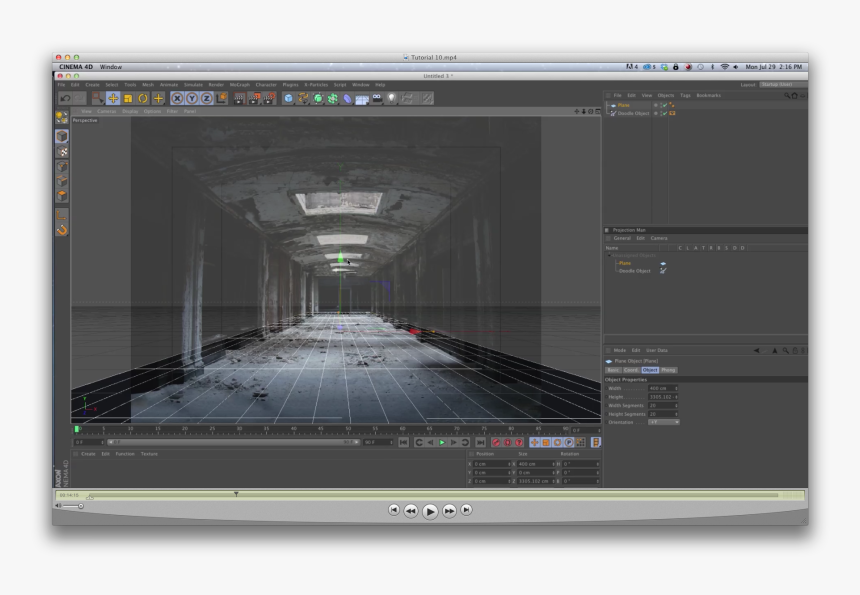Open the Light object icon
The height and width of the screenshot is (595, 860).
(x=391, y=98)
